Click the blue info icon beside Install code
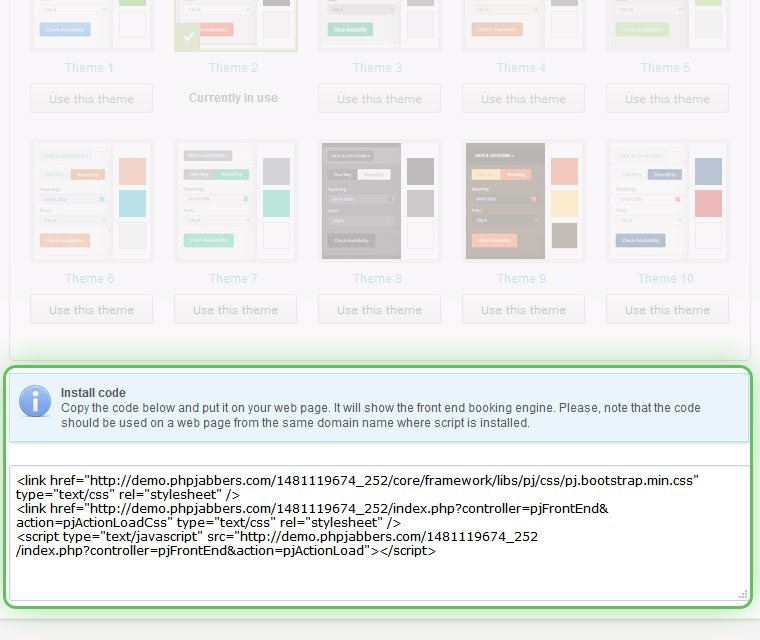 click(x=35, y=401)
